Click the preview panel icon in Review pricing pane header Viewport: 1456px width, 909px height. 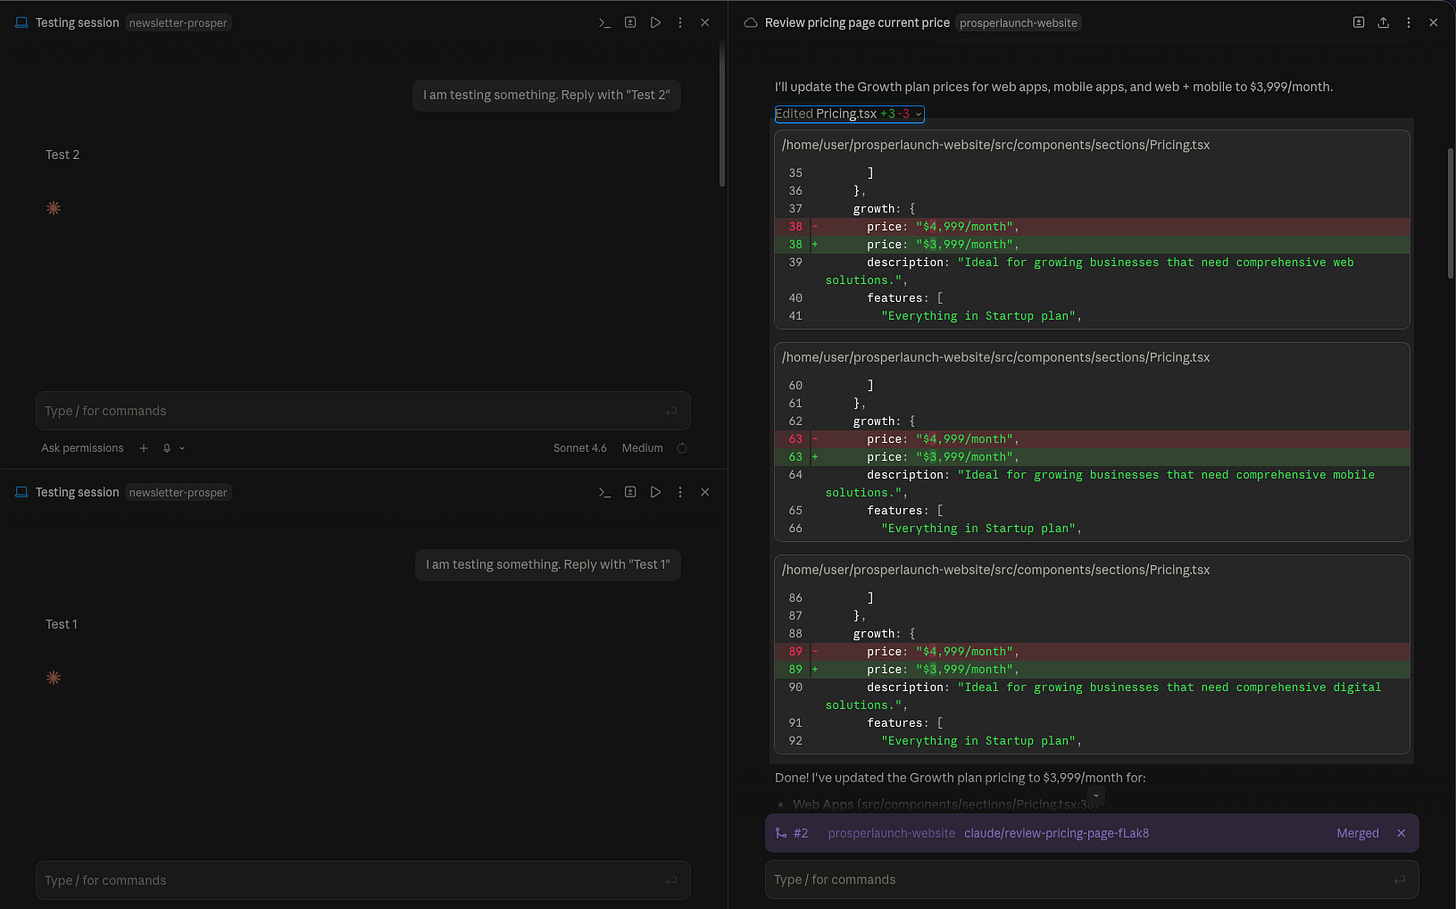click(1358, 22)
